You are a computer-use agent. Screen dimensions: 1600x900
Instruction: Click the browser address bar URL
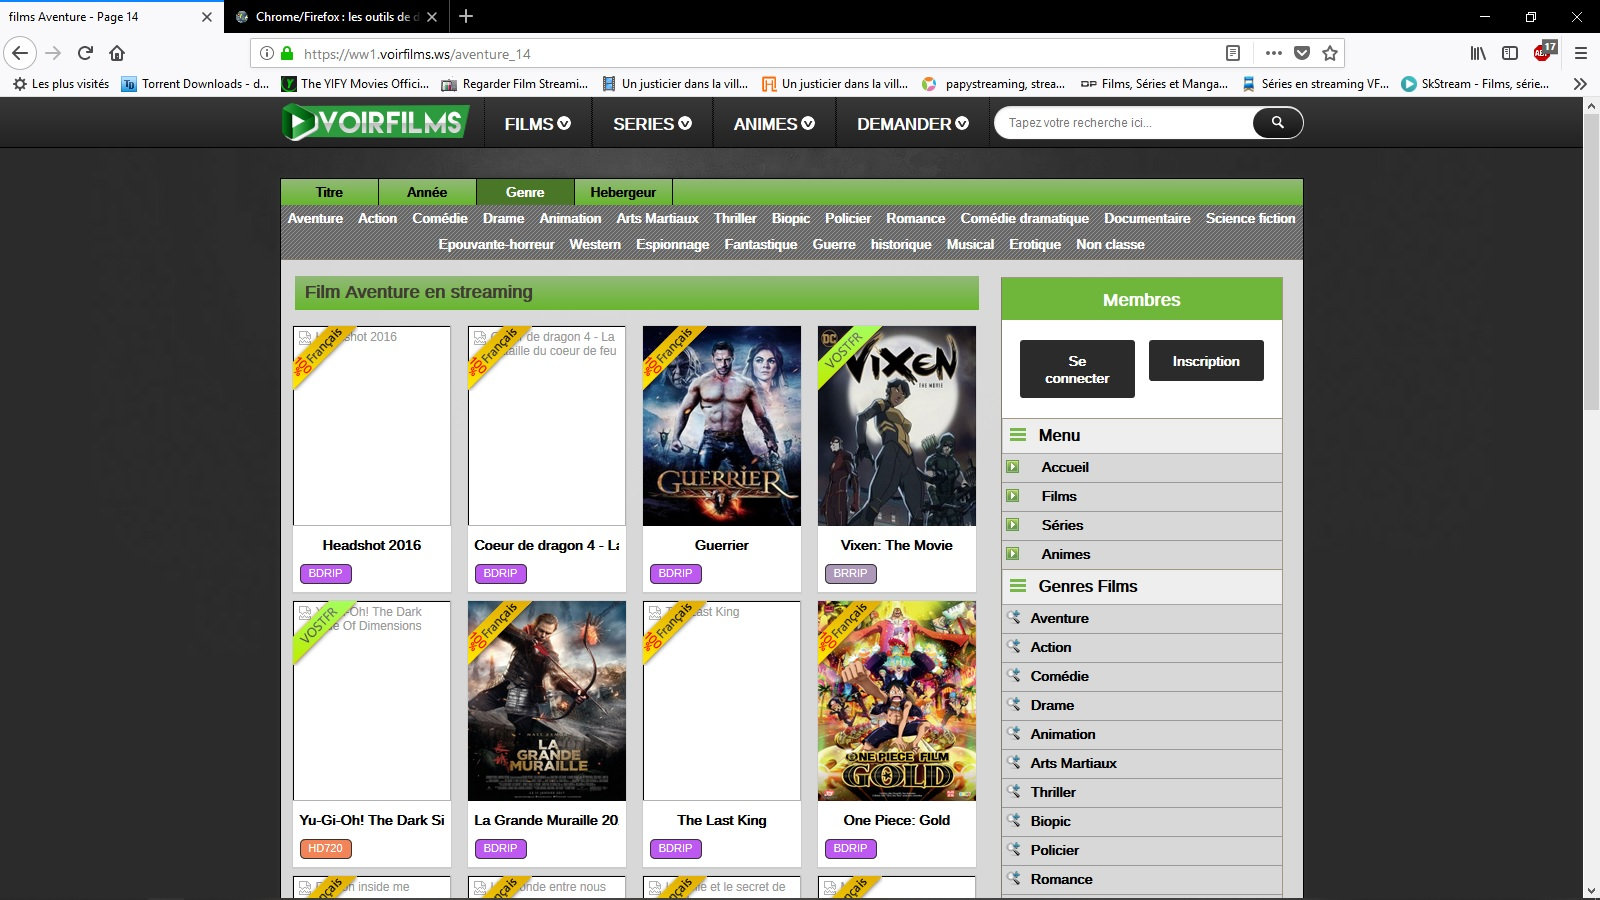(417, 54)
